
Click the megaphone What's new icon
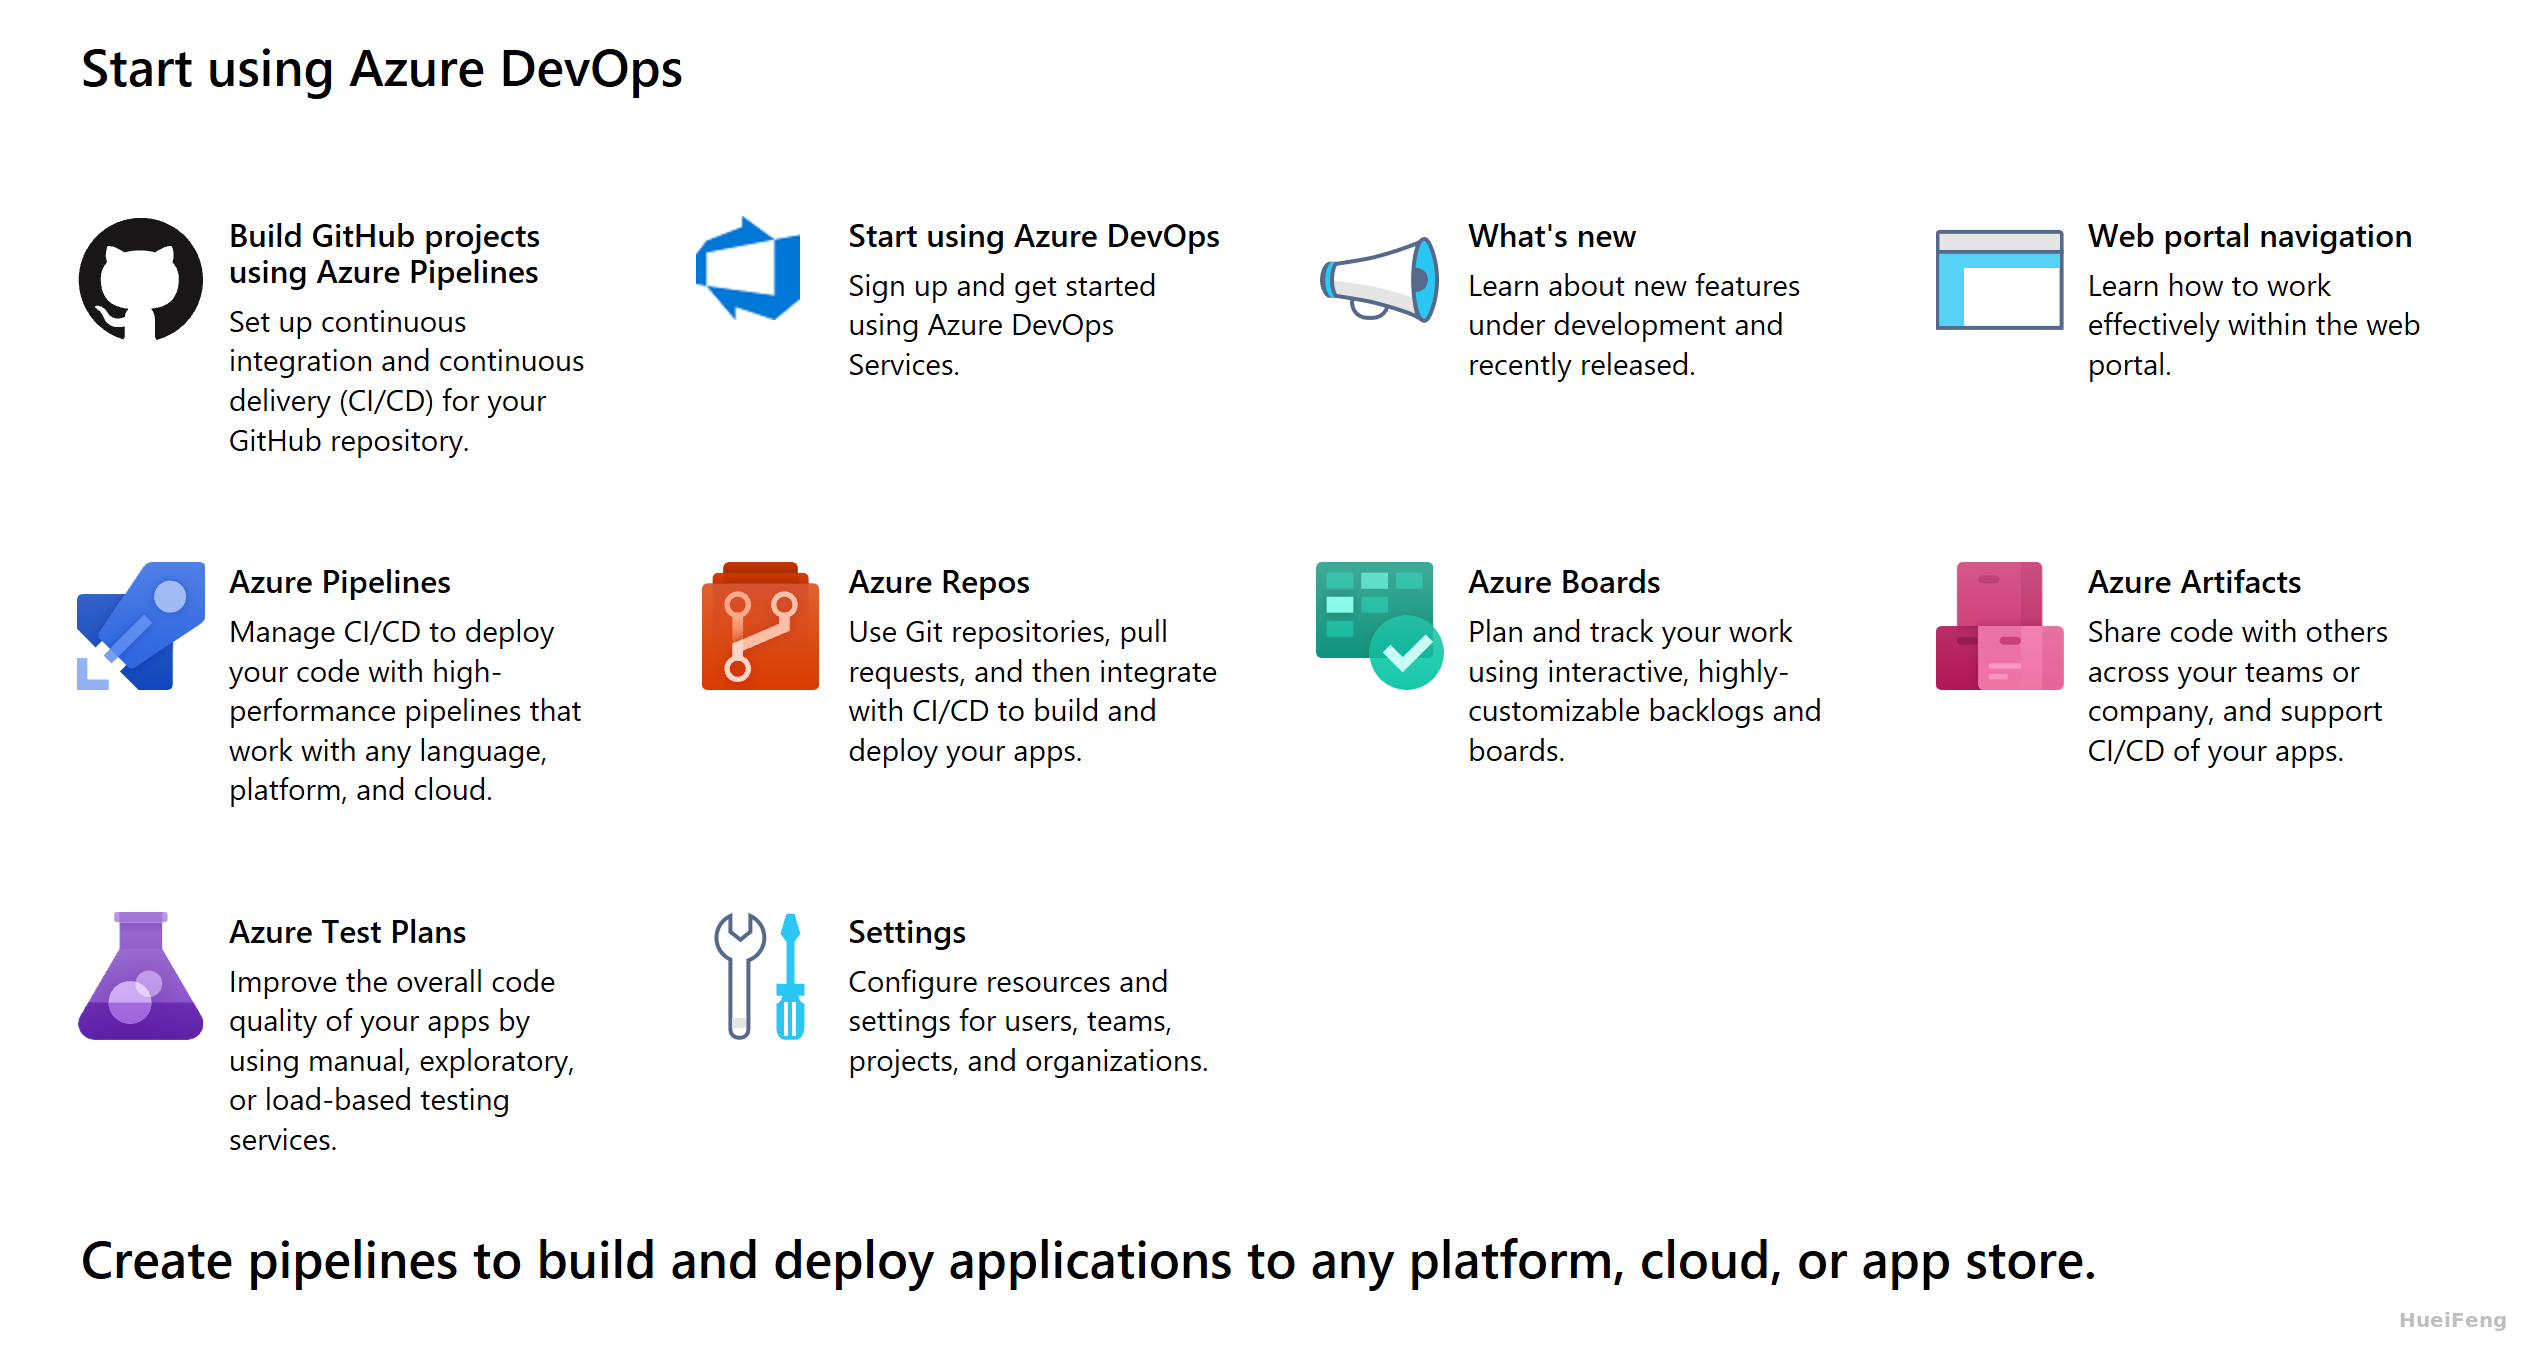pos(1379,279)
